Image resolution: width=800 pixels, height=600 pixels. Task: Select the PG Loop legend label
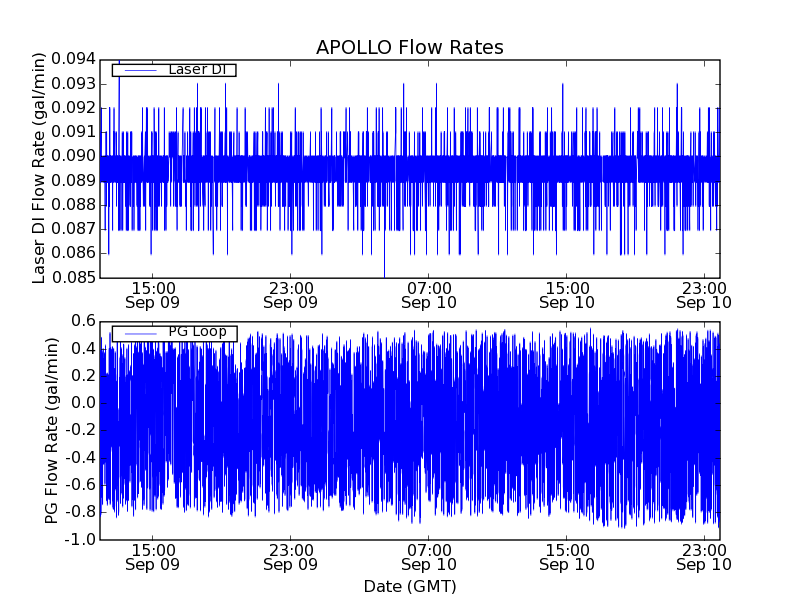197,332
